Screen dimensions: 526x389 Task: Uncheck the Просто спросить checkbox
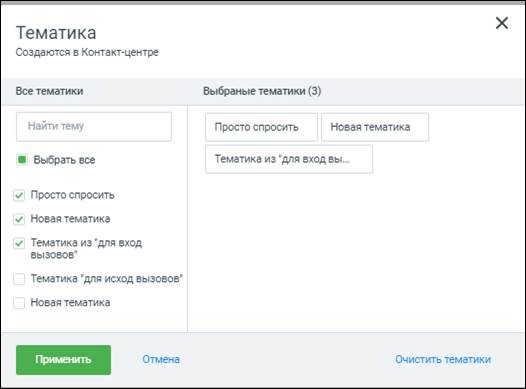(x=19, y=195)
